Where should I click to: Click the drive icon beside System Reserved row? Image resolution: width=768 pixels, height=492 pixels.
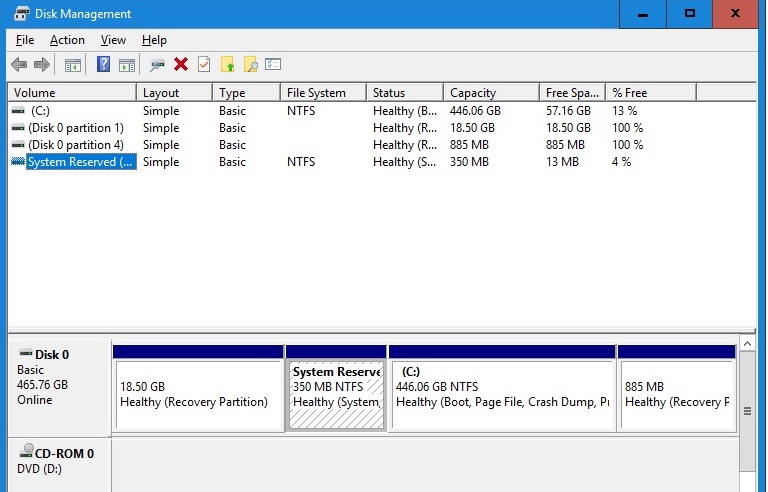18,162
